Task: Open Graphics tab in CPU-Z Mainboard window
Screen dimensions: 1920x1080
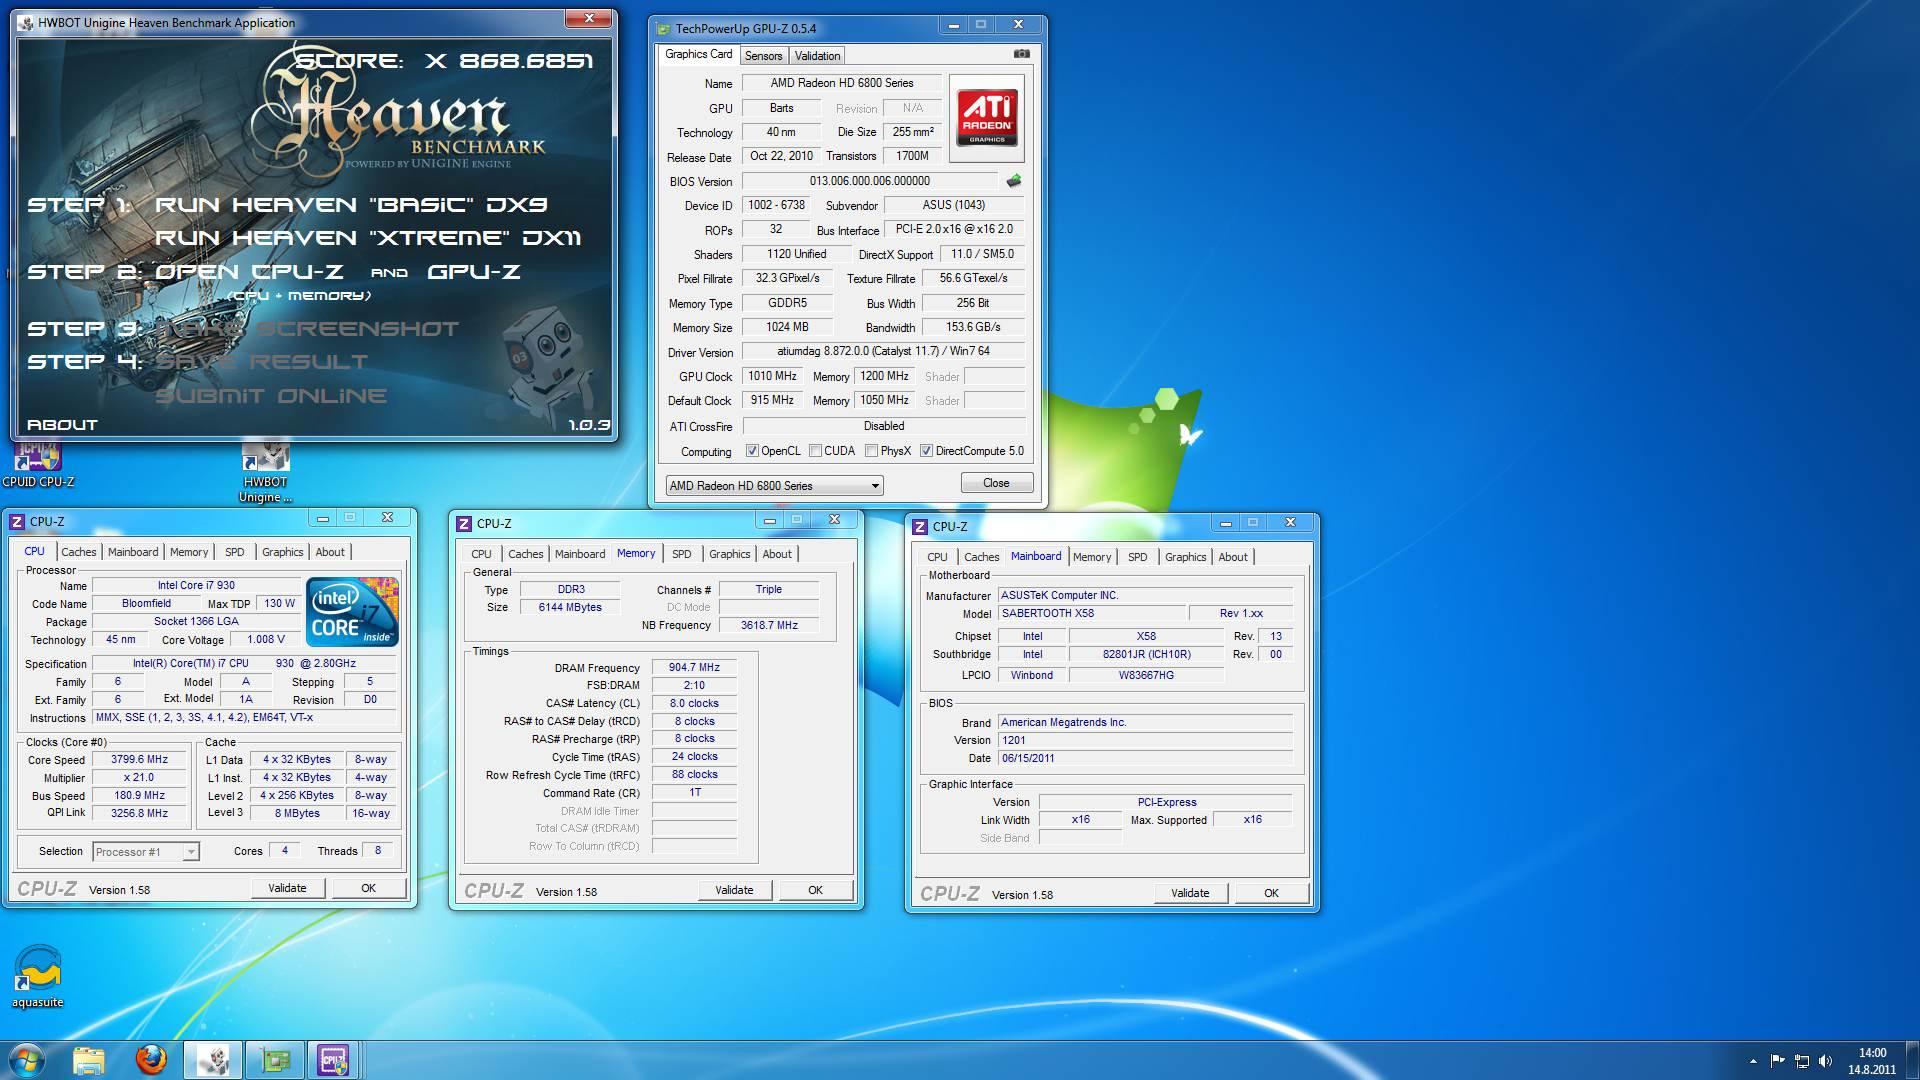Action: pos(1185,557)
